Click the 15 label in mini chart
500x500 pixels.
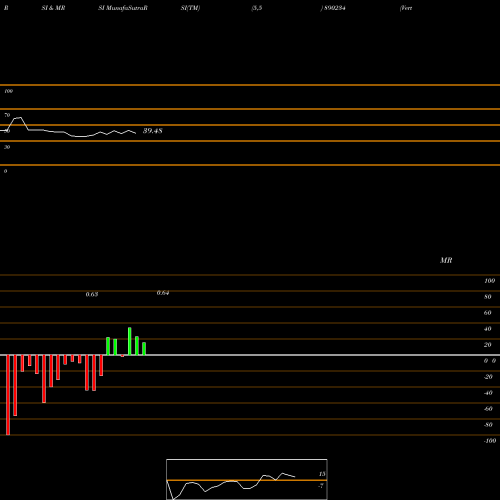(x=322, y=474)
